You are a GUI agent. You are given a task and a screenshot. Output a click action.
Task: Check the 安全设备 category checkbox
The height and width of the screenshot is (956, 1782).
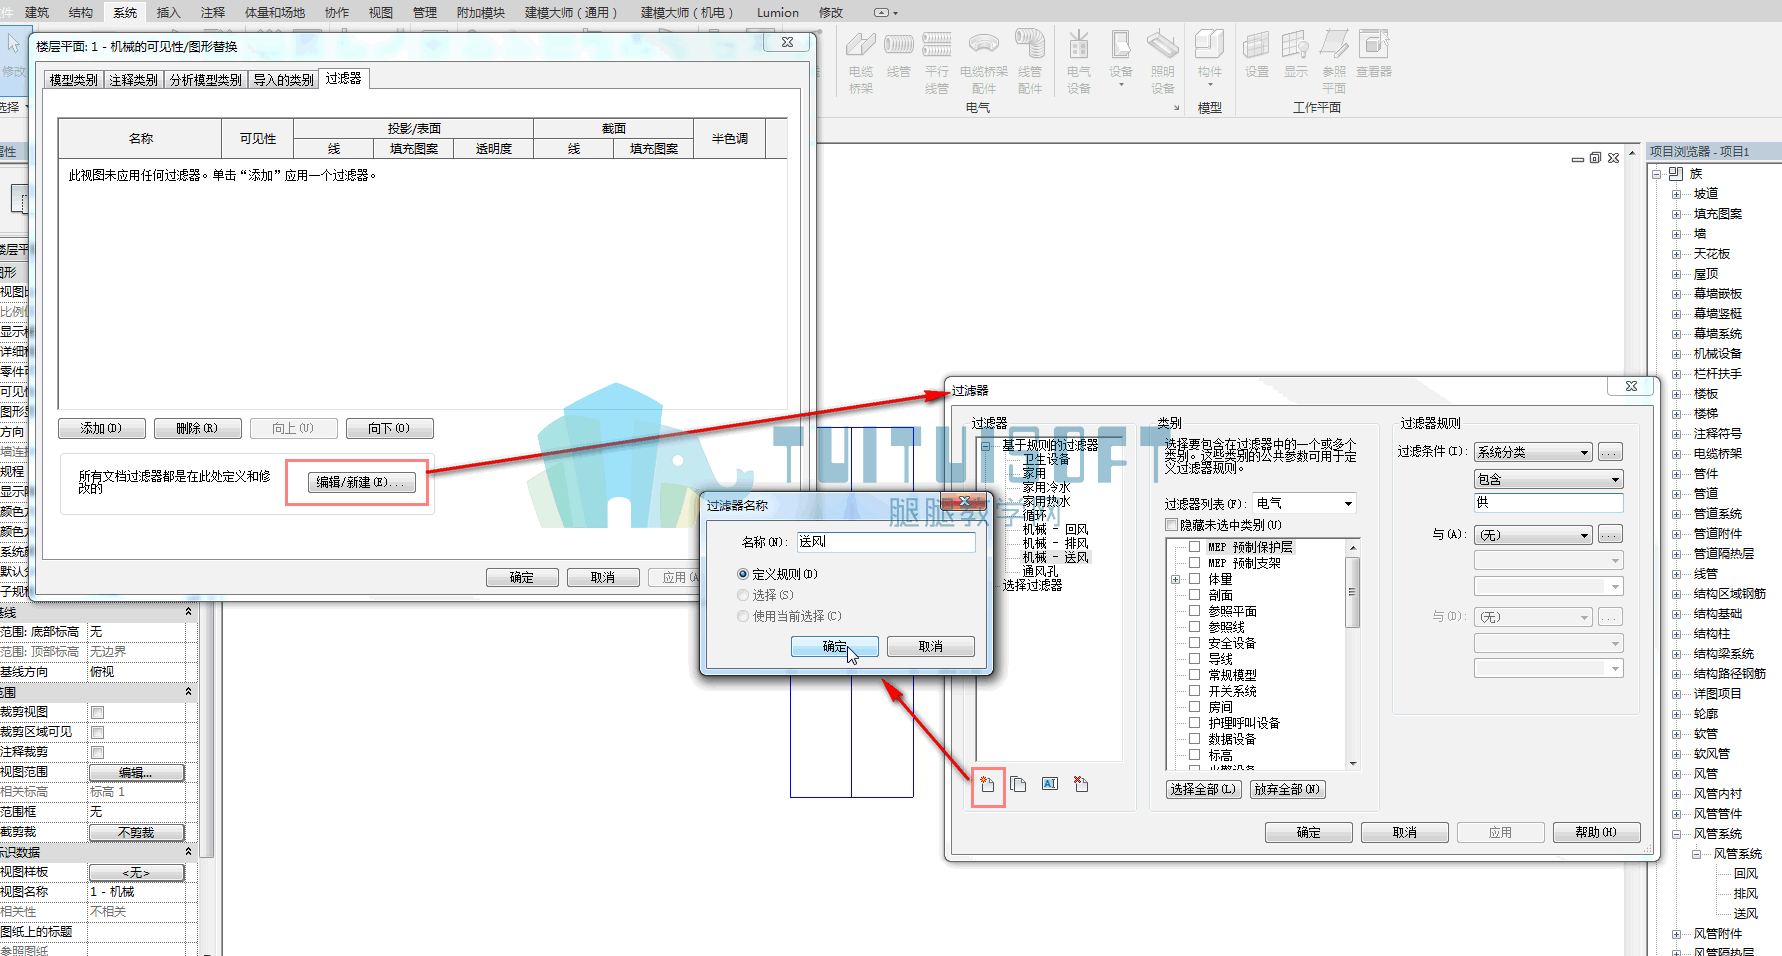[1194, 643]
